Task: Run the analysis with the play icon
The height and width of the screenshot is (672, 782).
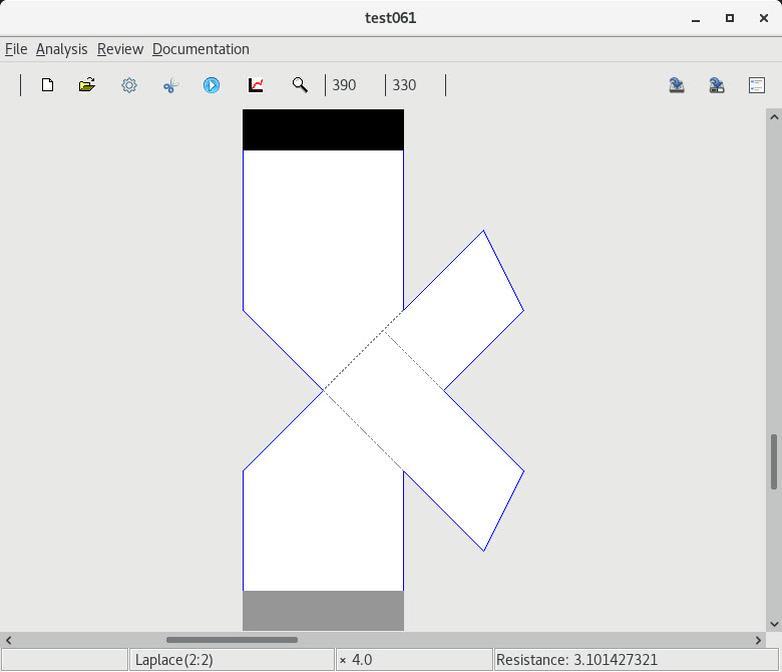Action: [211, 85]
